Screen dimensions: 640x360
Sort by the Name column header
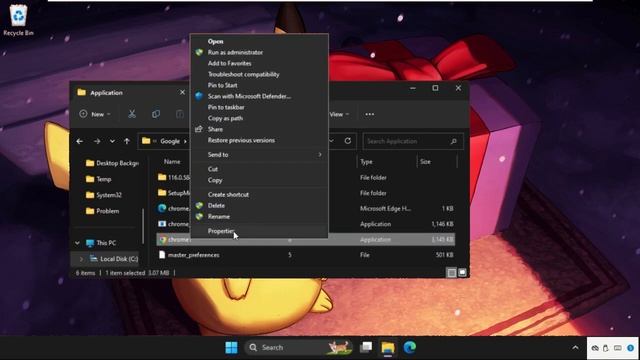[x=172, y=162]
